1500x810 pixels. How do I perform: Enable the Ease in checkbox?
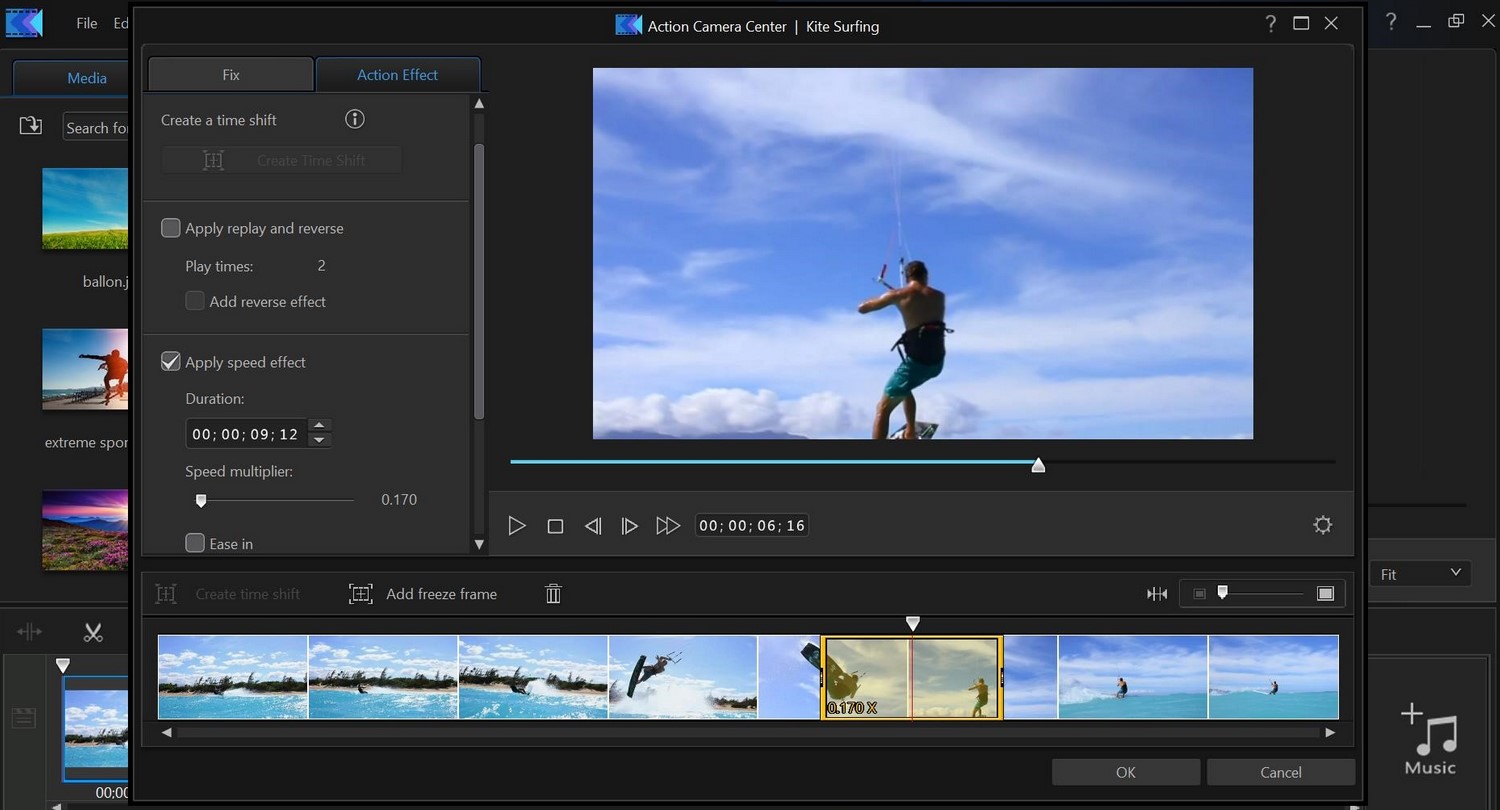(195, 543)
